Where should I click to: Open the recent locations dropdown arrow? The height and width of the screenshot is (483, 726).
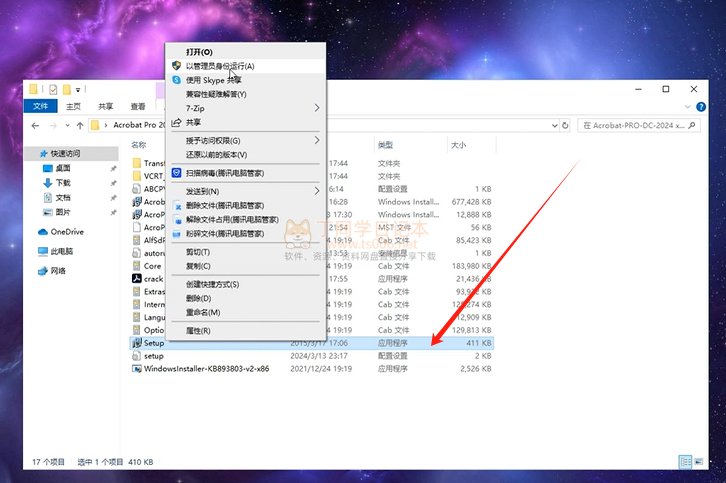pyautogui.click(x=68, y=125)
